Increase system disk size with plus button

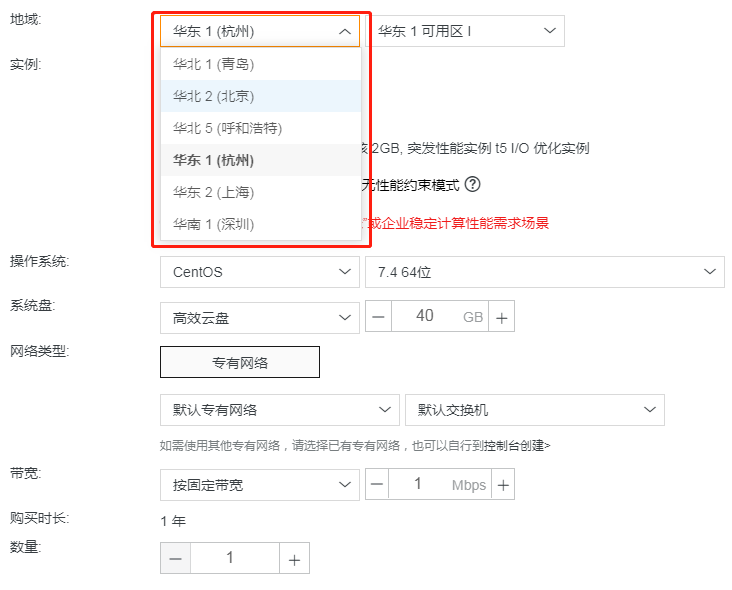point(502,318)
